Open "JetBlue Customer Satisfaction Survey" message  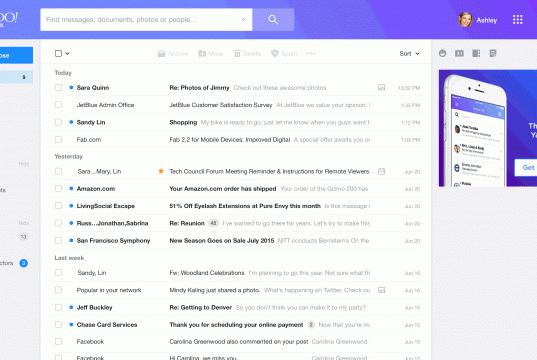221,105
